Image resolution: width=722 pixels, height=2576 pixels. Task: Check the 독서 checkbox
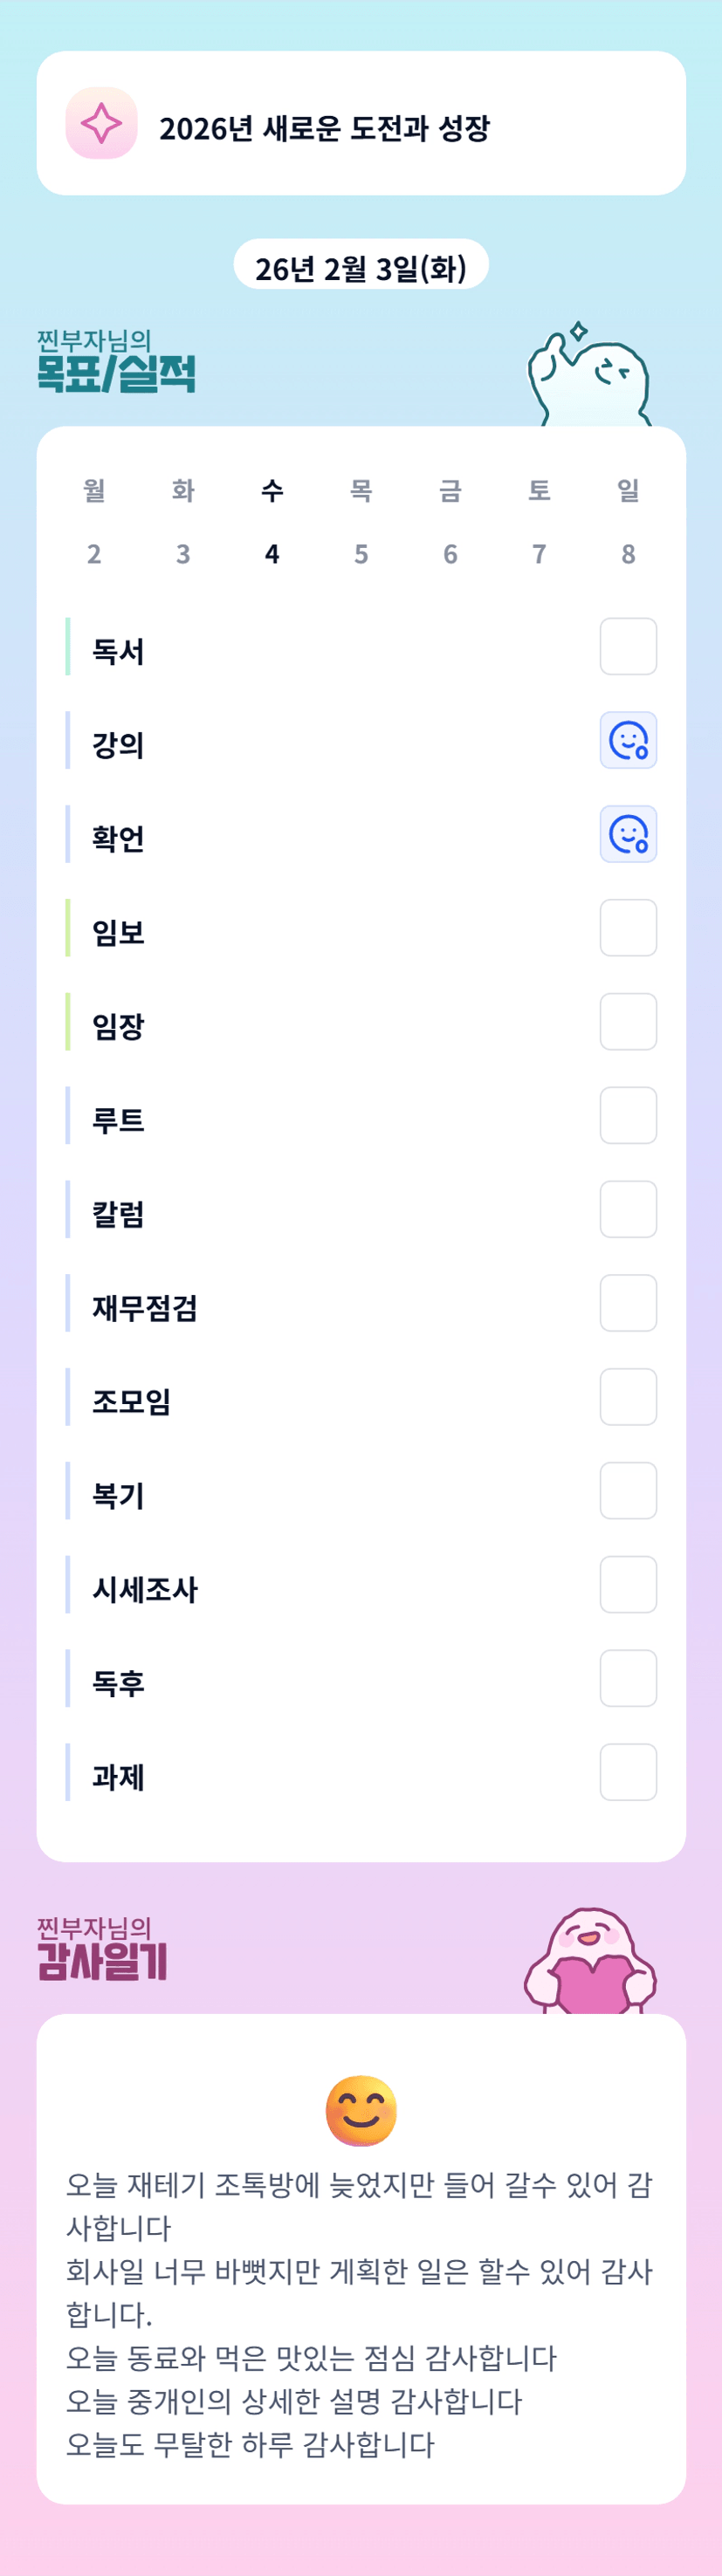tap(628, 647)
